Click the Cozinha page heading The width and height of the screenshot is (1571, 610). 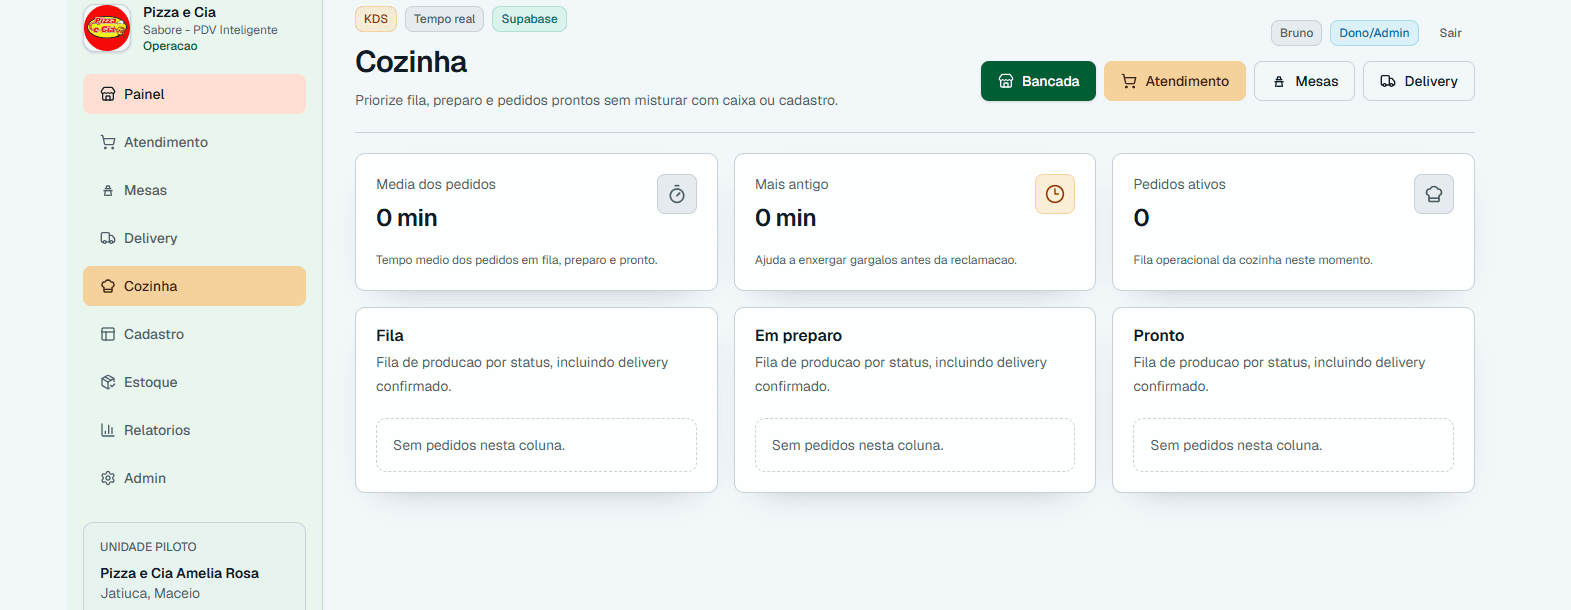411,62
